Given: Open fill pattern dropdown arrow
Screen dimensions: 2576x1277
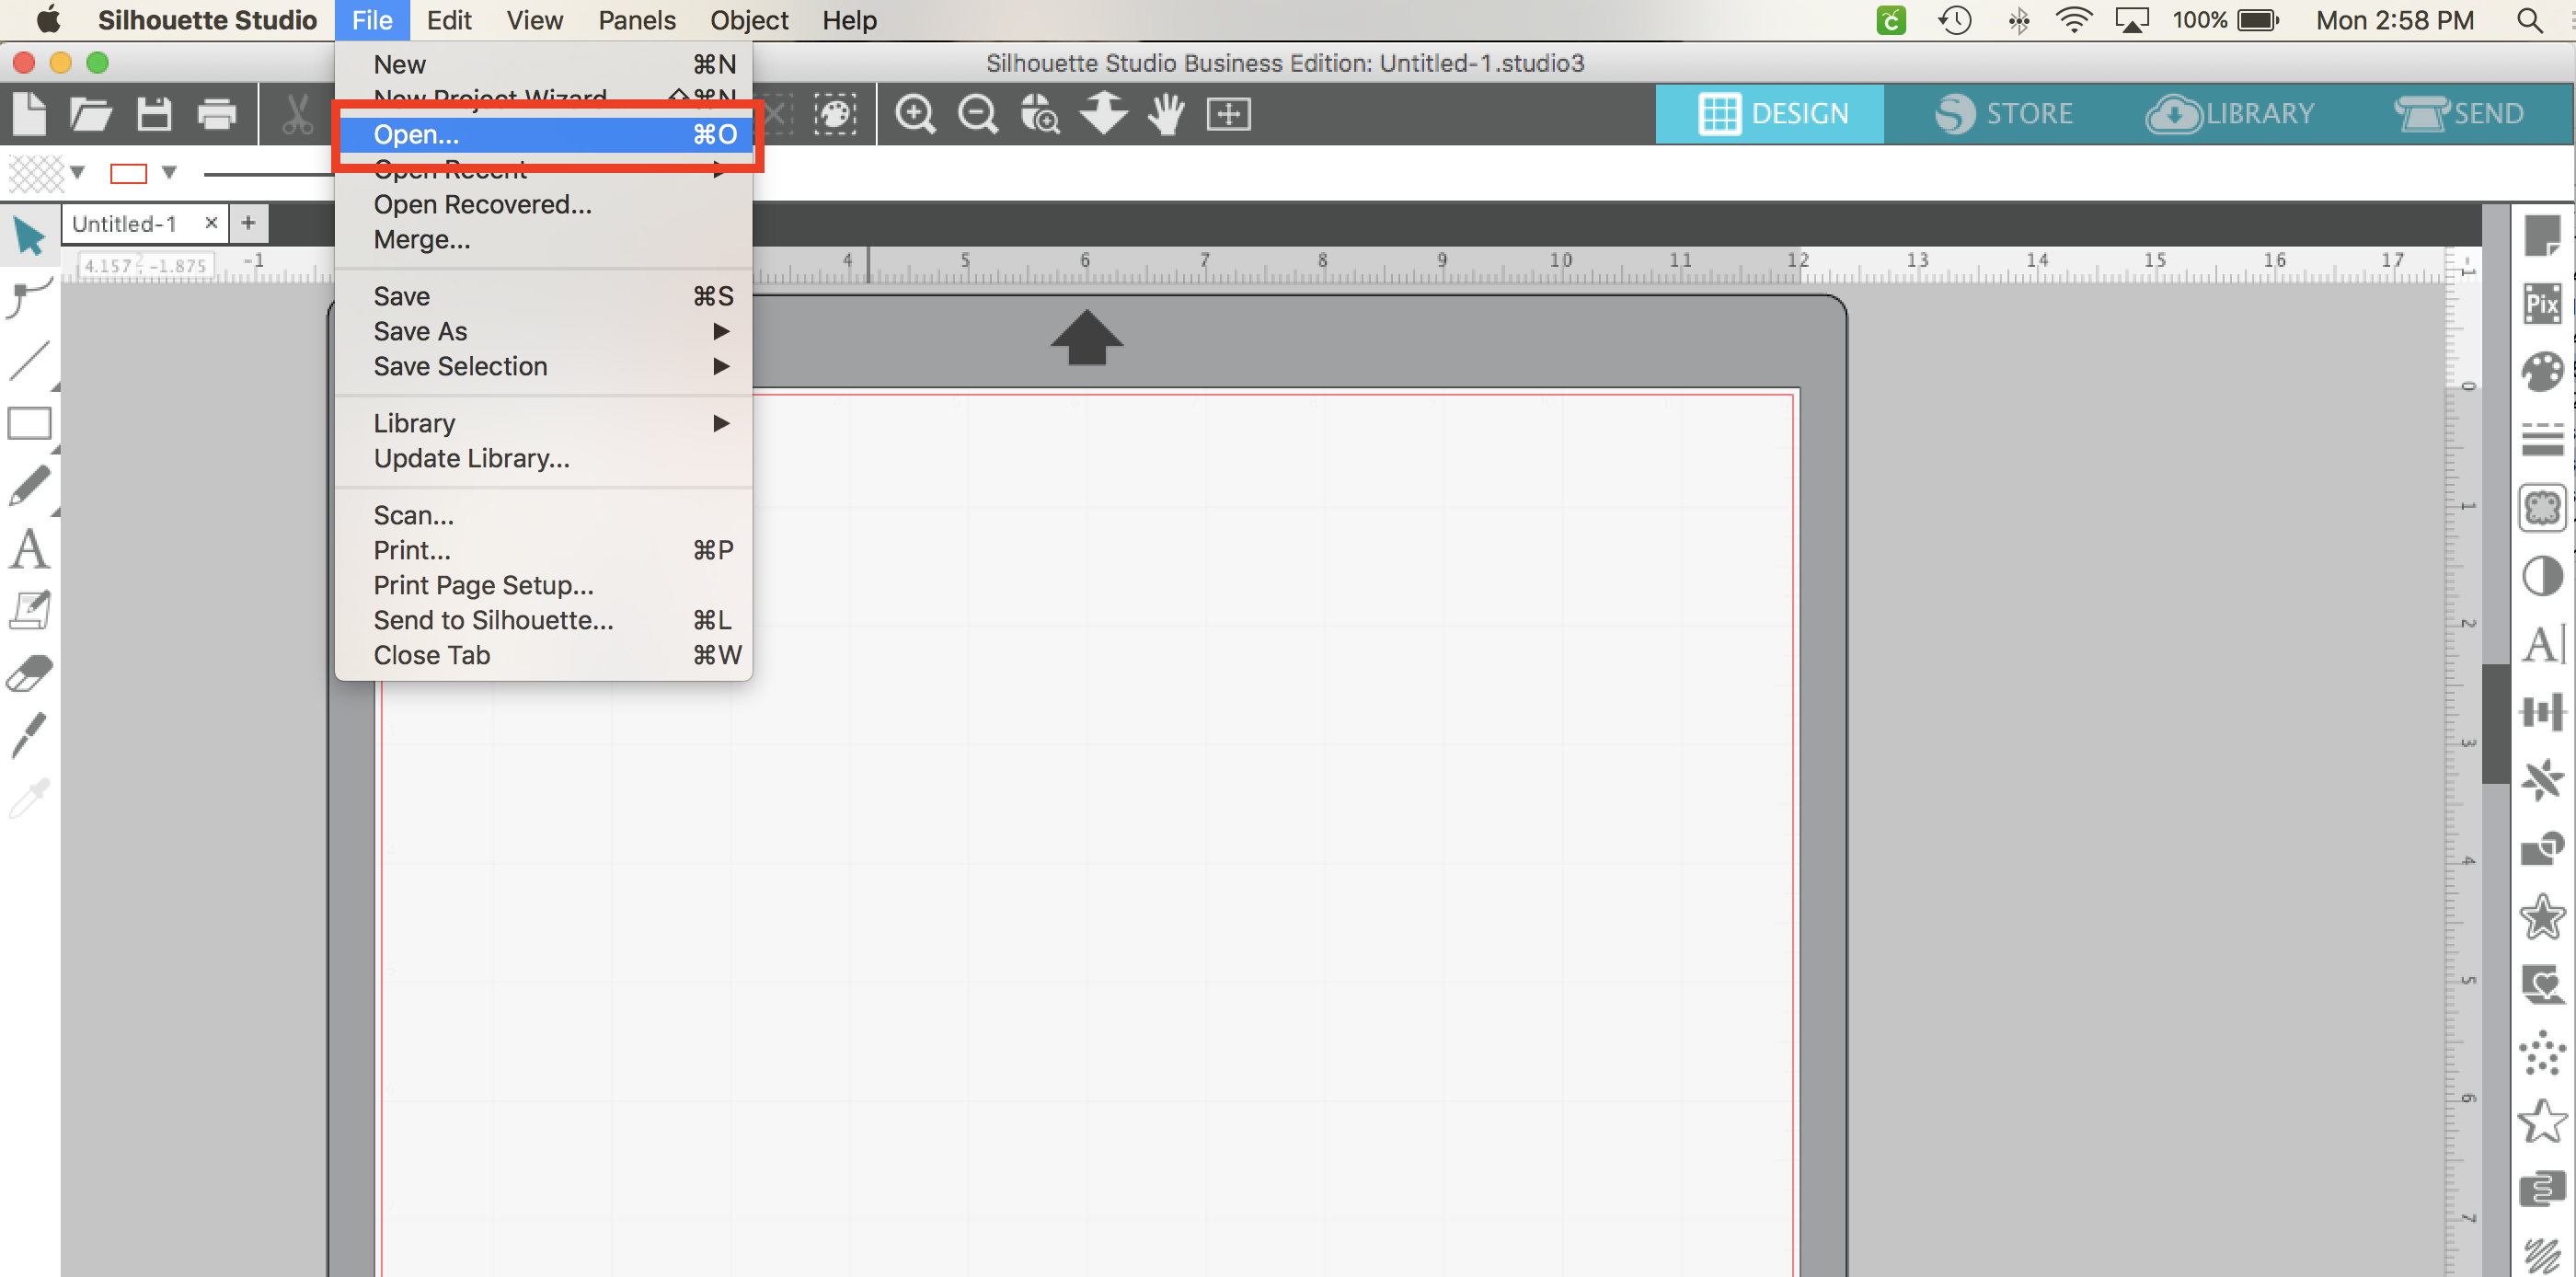Looking at the screenshot, I should click(x=77, y=173).
